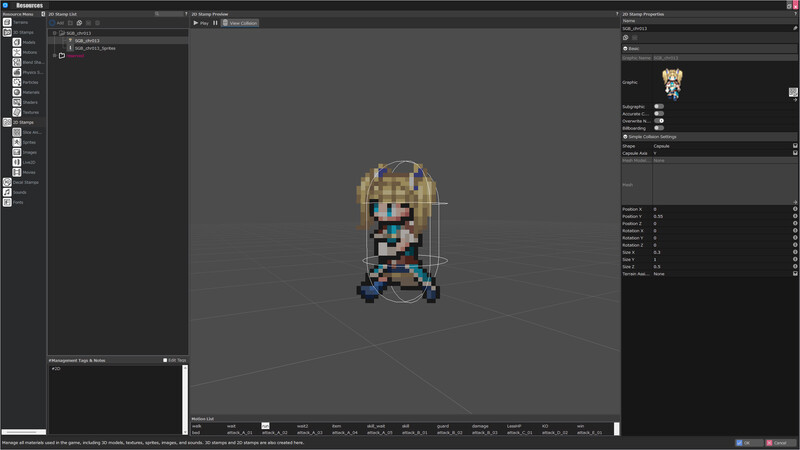Click the Name input field SGB_chr013
The image size is (800, 450).
pos(706,29)
